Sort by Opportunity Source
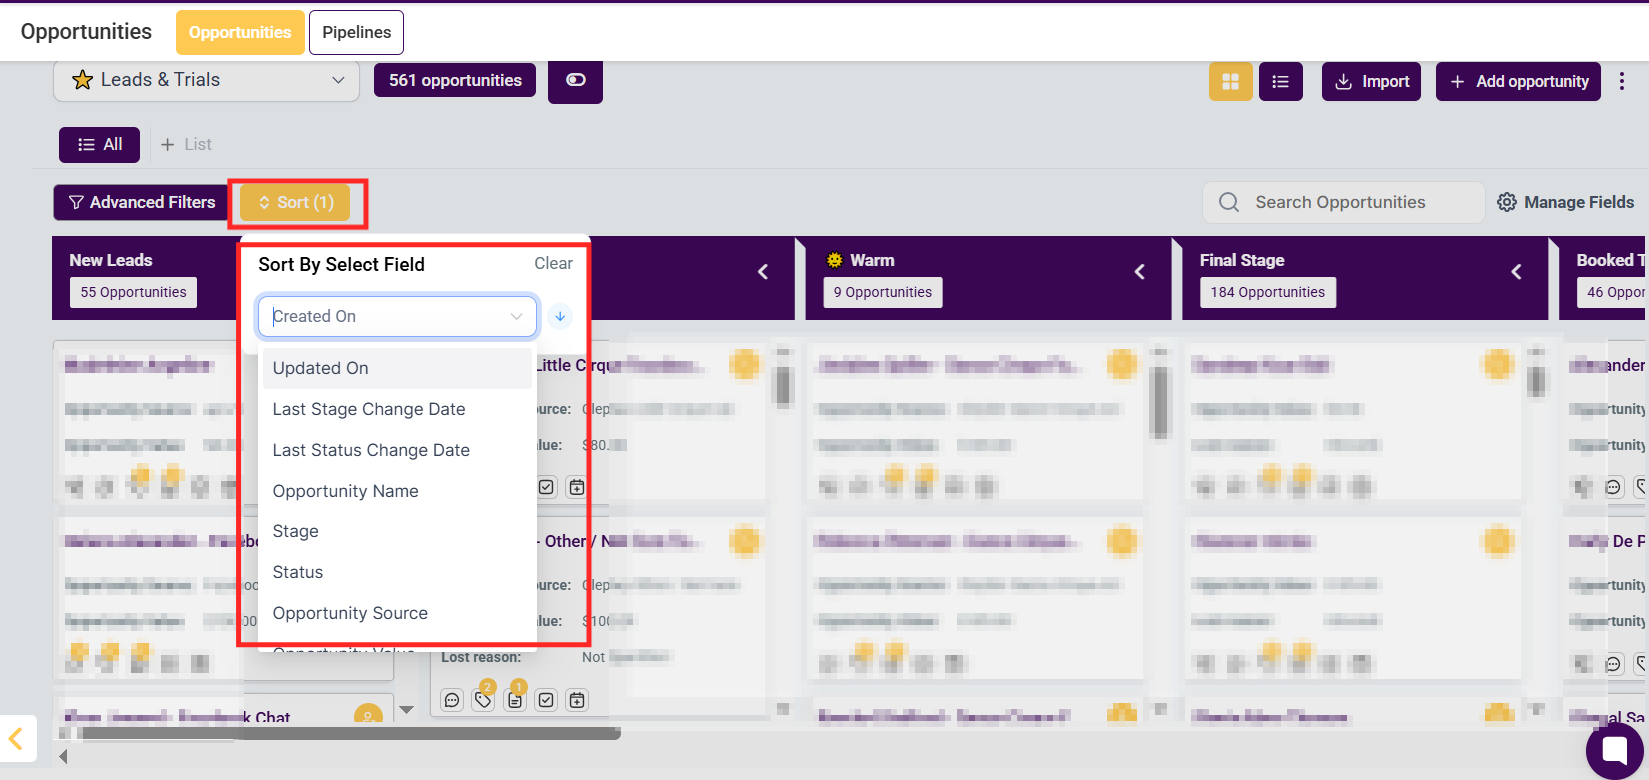 [397, 613]
